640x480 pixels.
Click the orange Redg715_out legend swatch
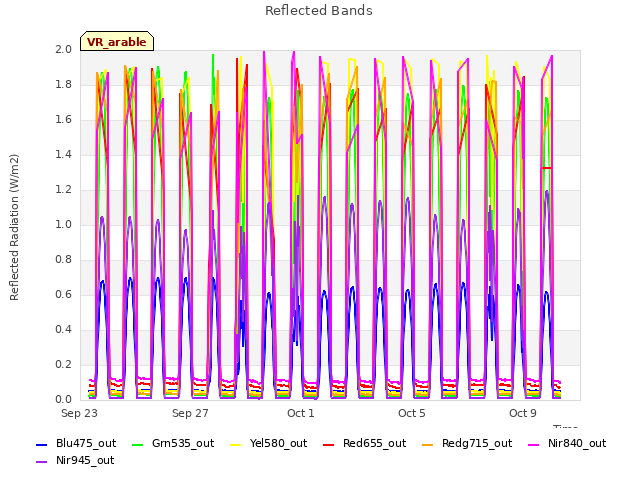click(x=427, y=445)
